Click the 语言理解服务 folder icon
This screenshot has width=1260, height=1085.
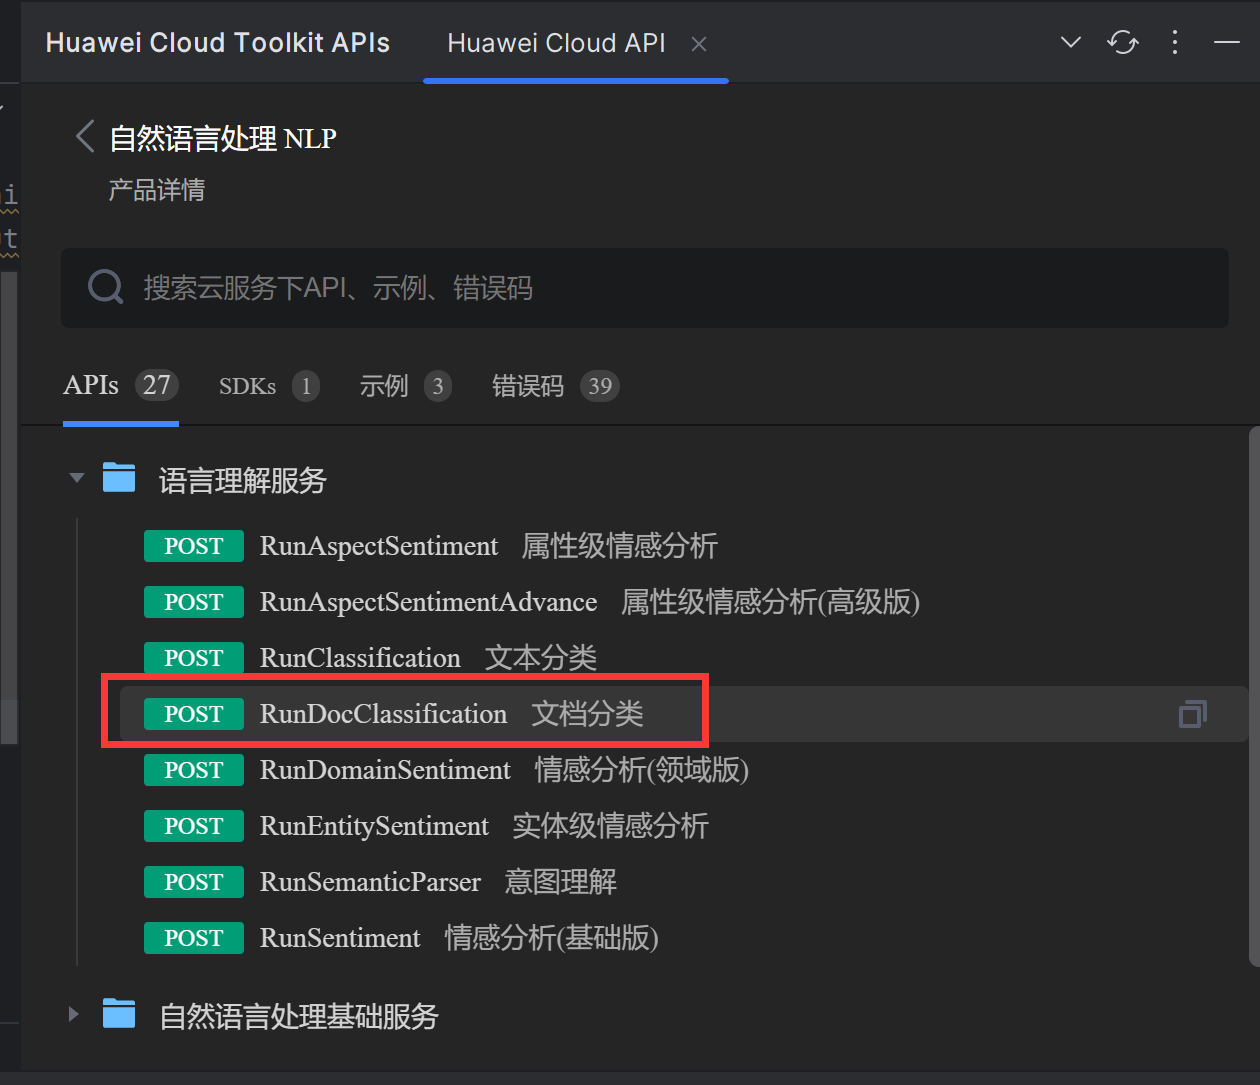[119, 478]
